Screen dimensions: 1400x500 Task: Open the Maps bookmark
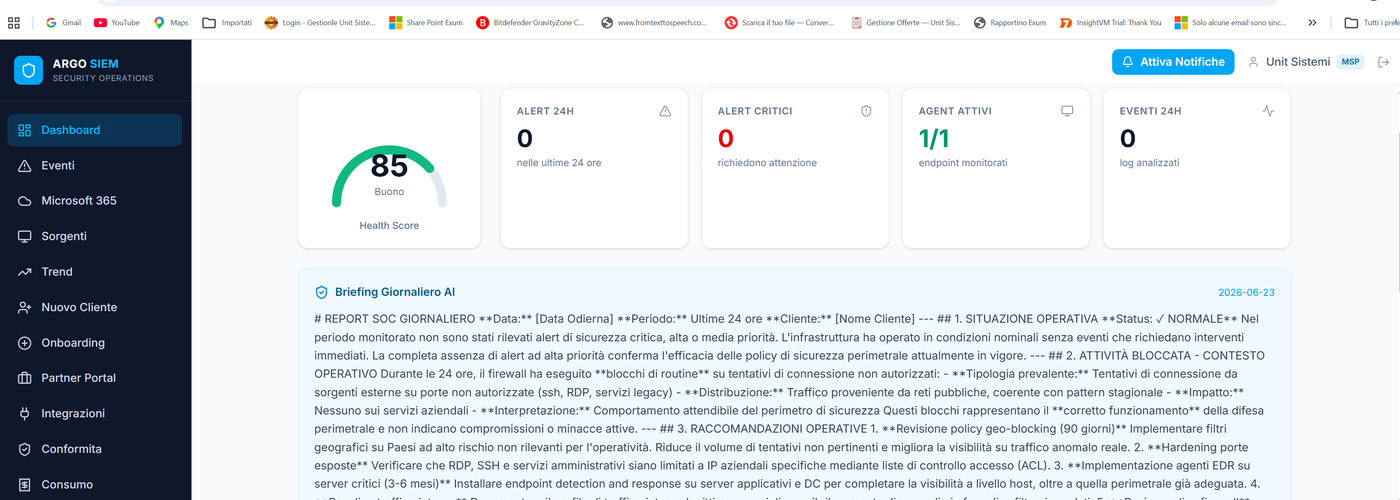[x=170, y=22]
